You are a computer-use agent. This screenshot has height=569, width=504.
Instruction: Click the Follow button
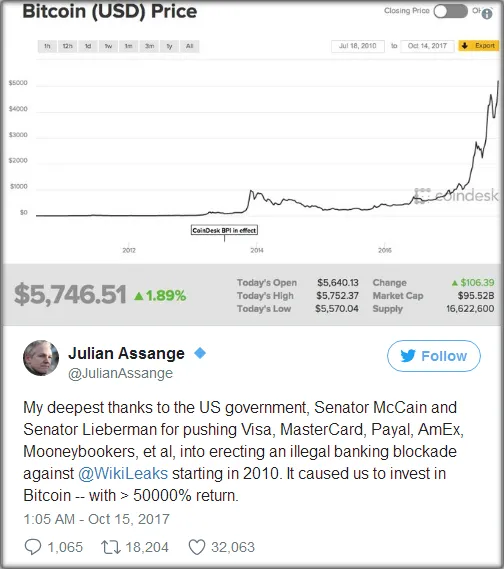coord(434,356)
